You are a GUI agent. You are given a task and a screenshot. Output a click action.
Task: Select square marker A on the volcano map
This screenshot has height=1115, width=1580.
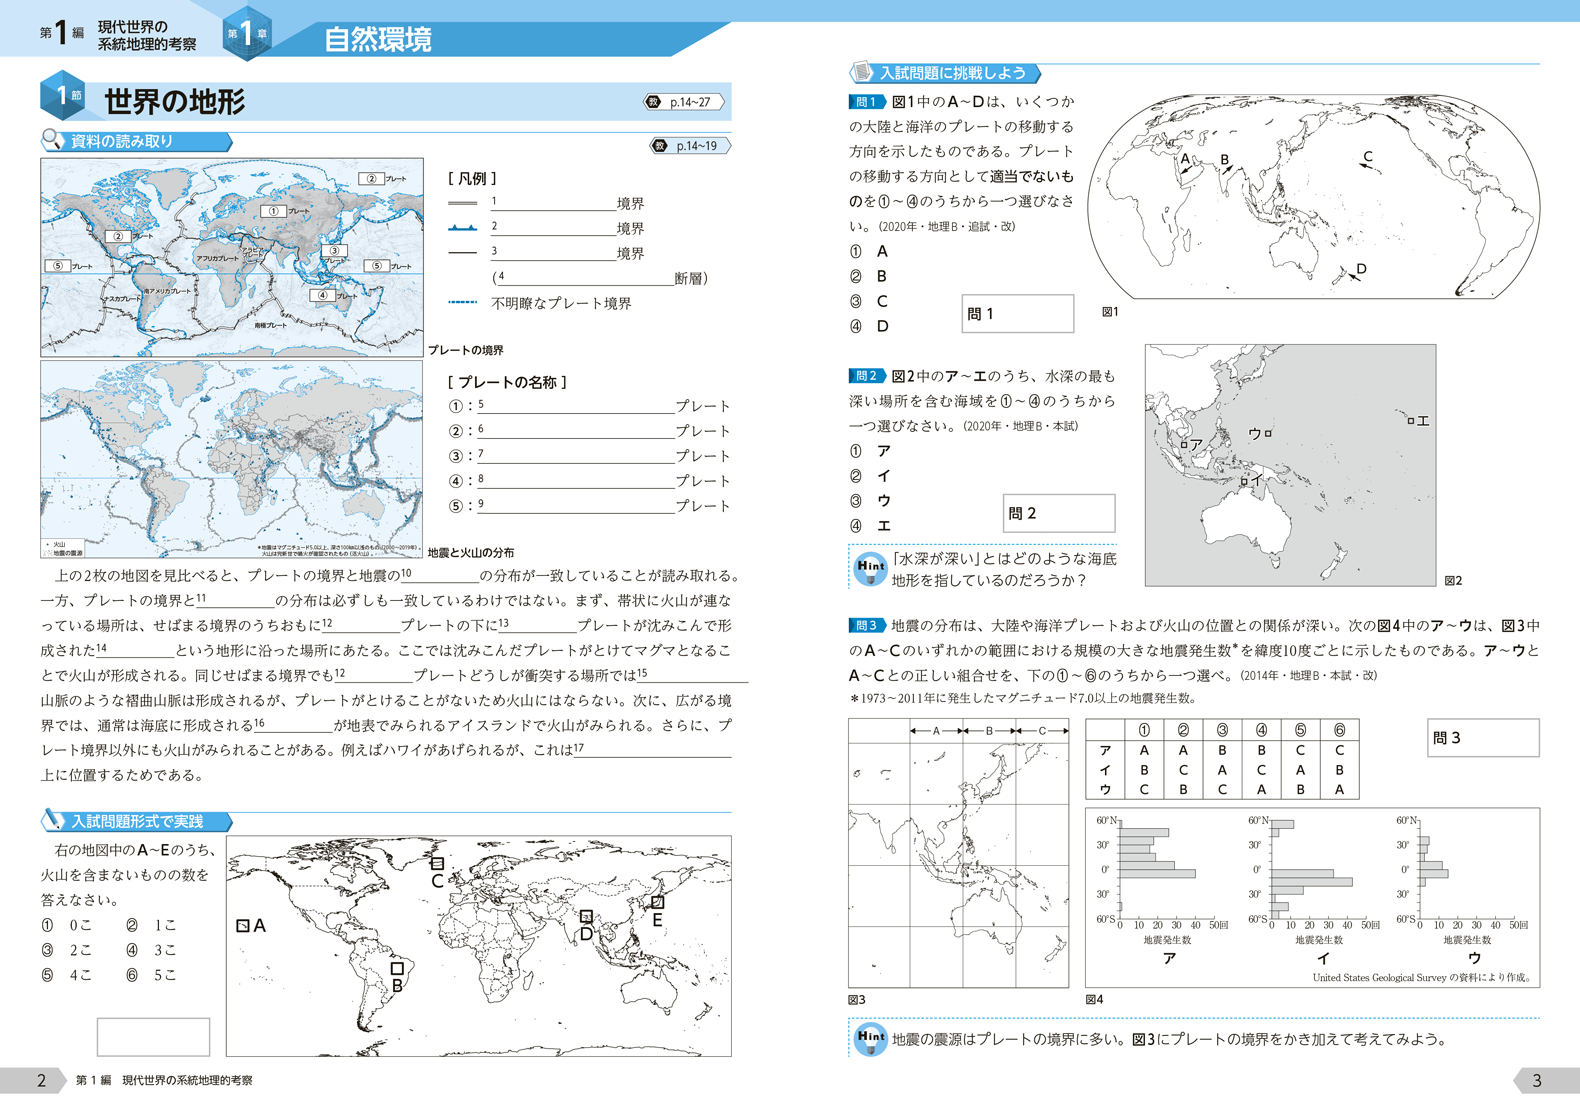coord(243,926)
